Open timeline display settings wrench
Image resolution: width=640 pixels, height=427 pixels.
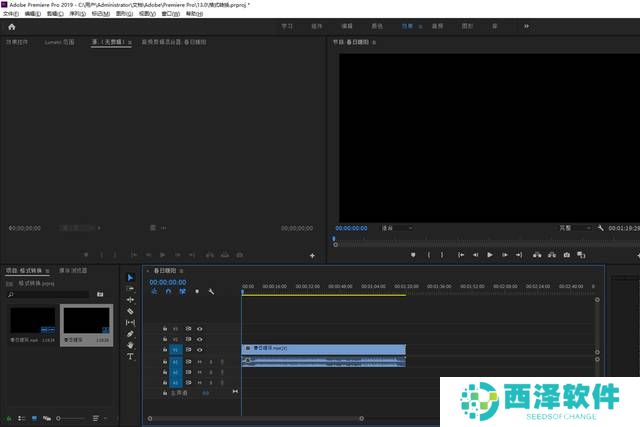pyautogui.click(x=211, y=291)
